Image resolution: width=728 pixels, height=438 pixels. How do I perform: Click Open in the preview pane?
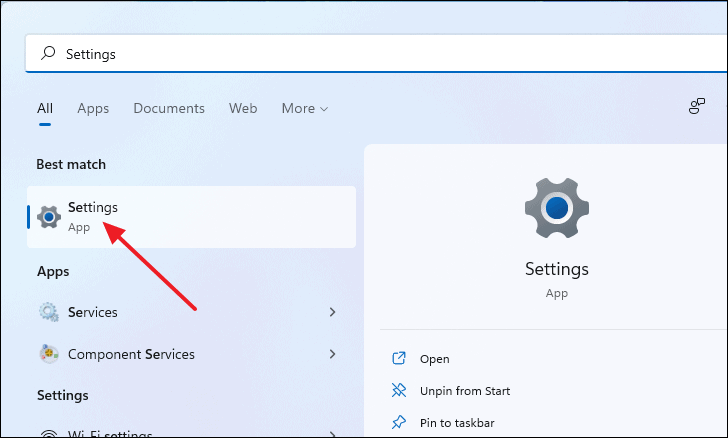[x=435, y=359]
